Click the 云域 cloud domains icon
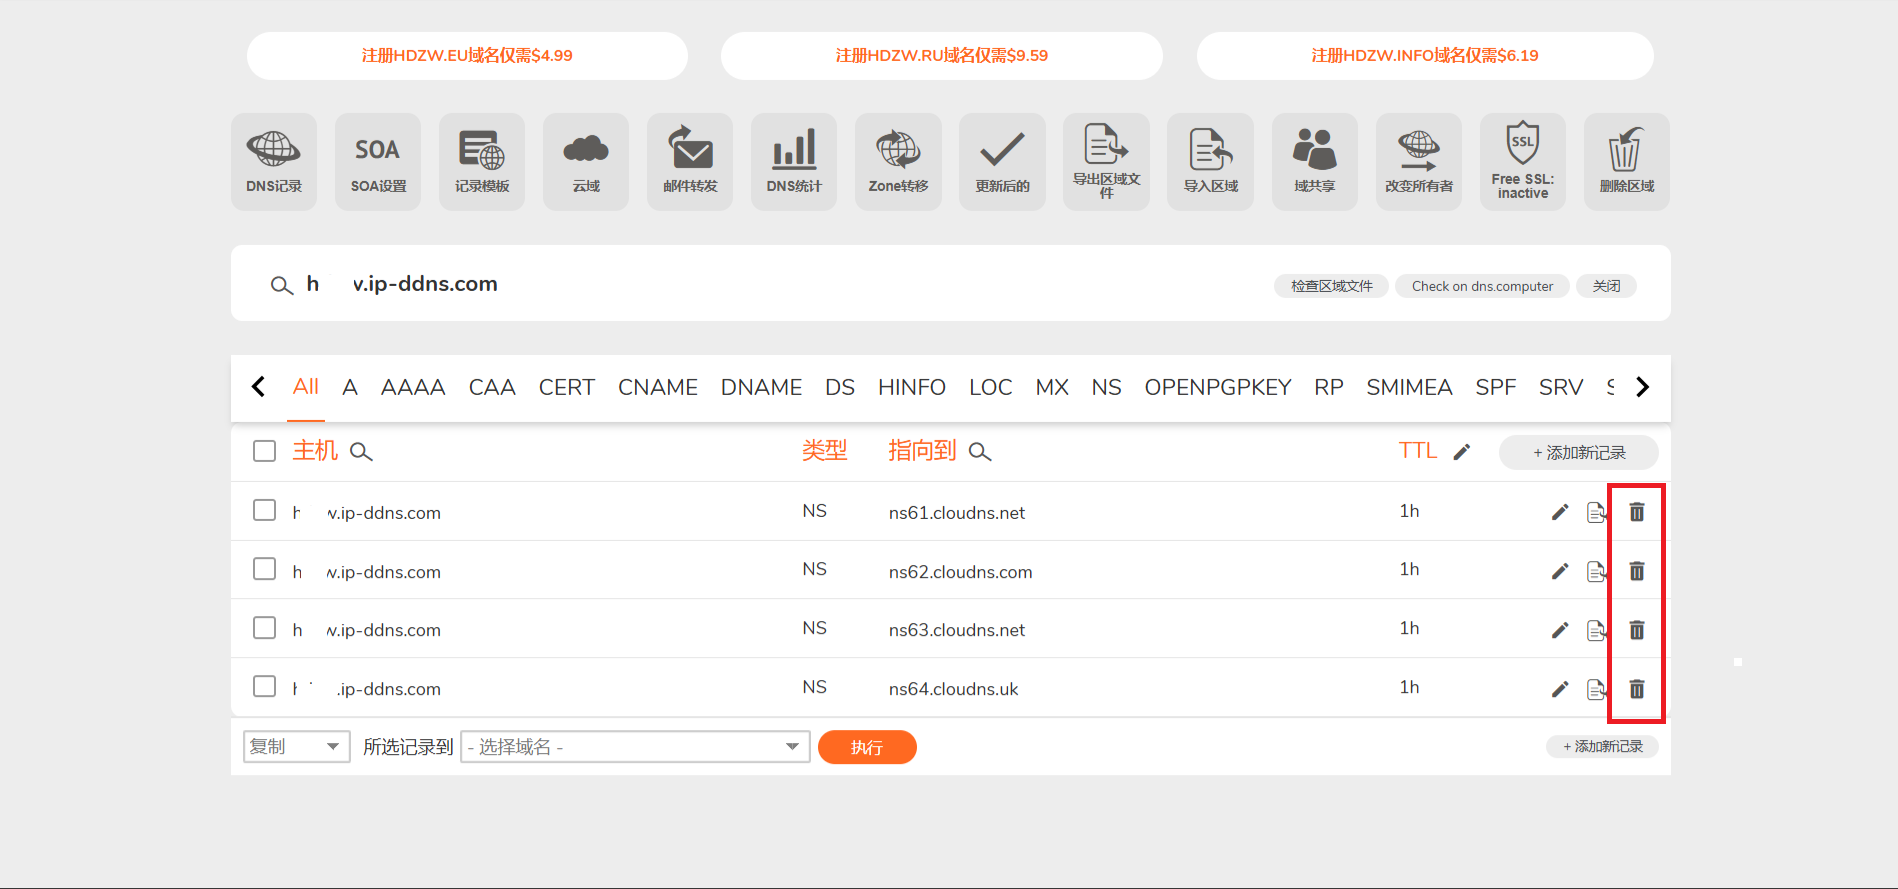 click(586, 161)
